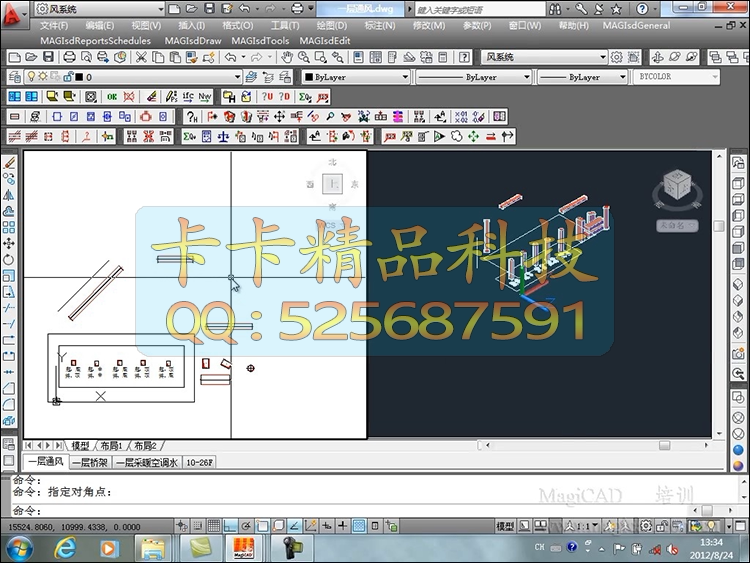This screenshot has height=563, width=750.
Task: Open the ByLayer lineweight dropdown
Action: [583, 77]
